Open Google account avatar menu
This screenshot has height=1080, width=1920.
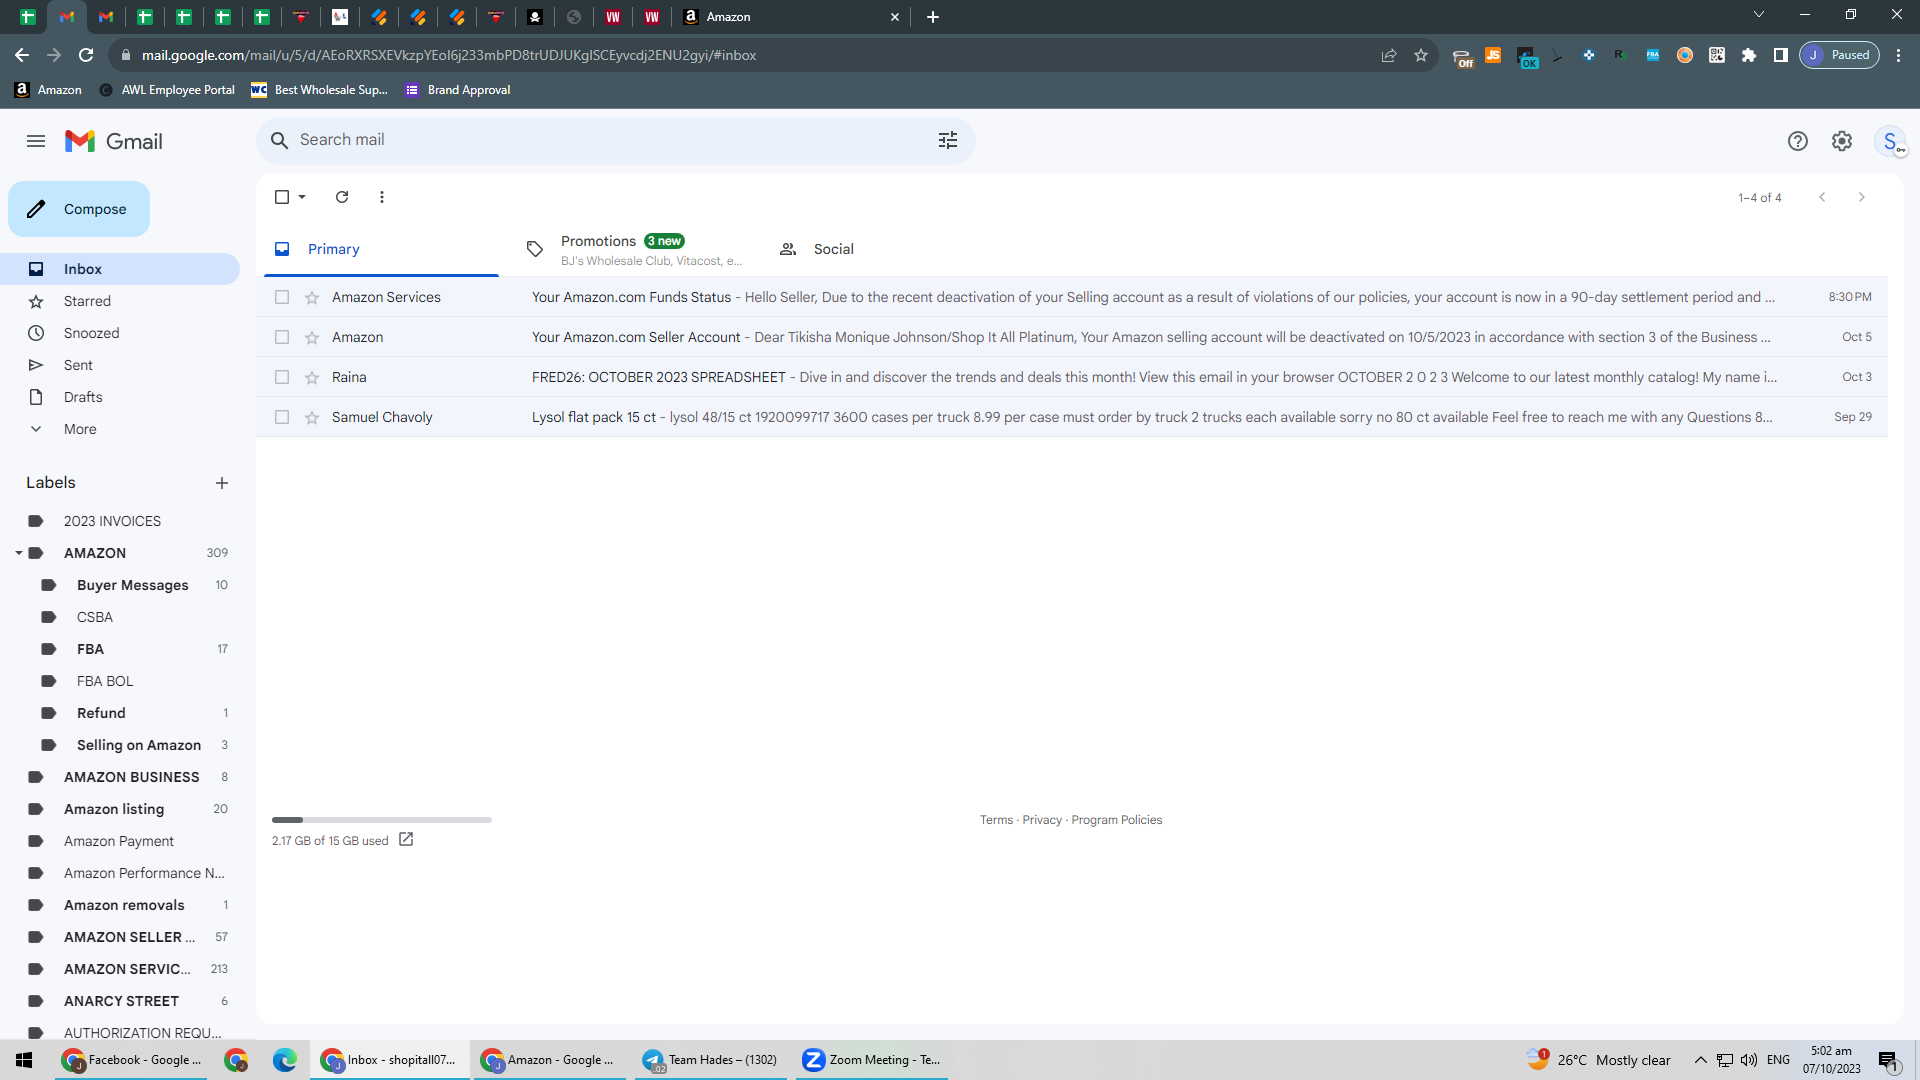[1891, 141]
